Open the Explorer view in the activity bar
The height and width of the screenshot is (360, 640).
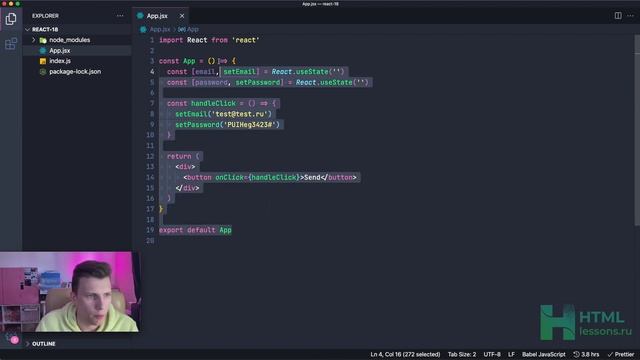(11, 19)
